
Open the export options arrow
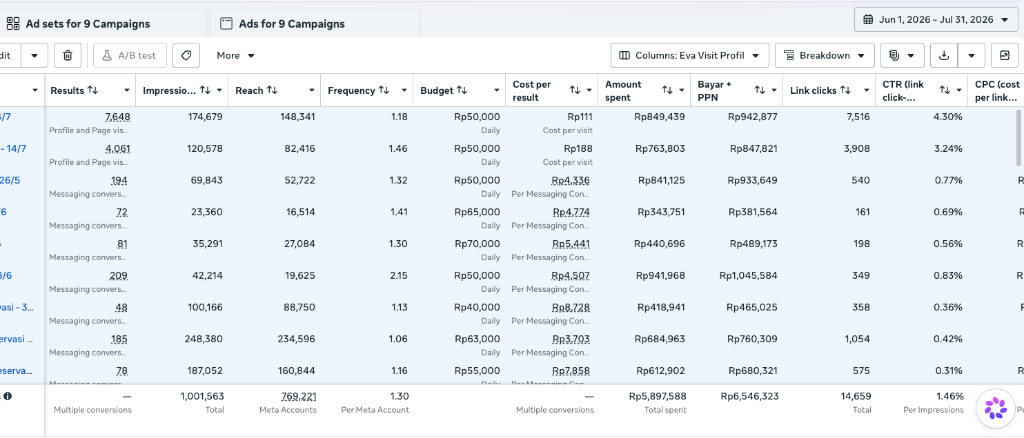pyautogui.click(x=972, y=55)
